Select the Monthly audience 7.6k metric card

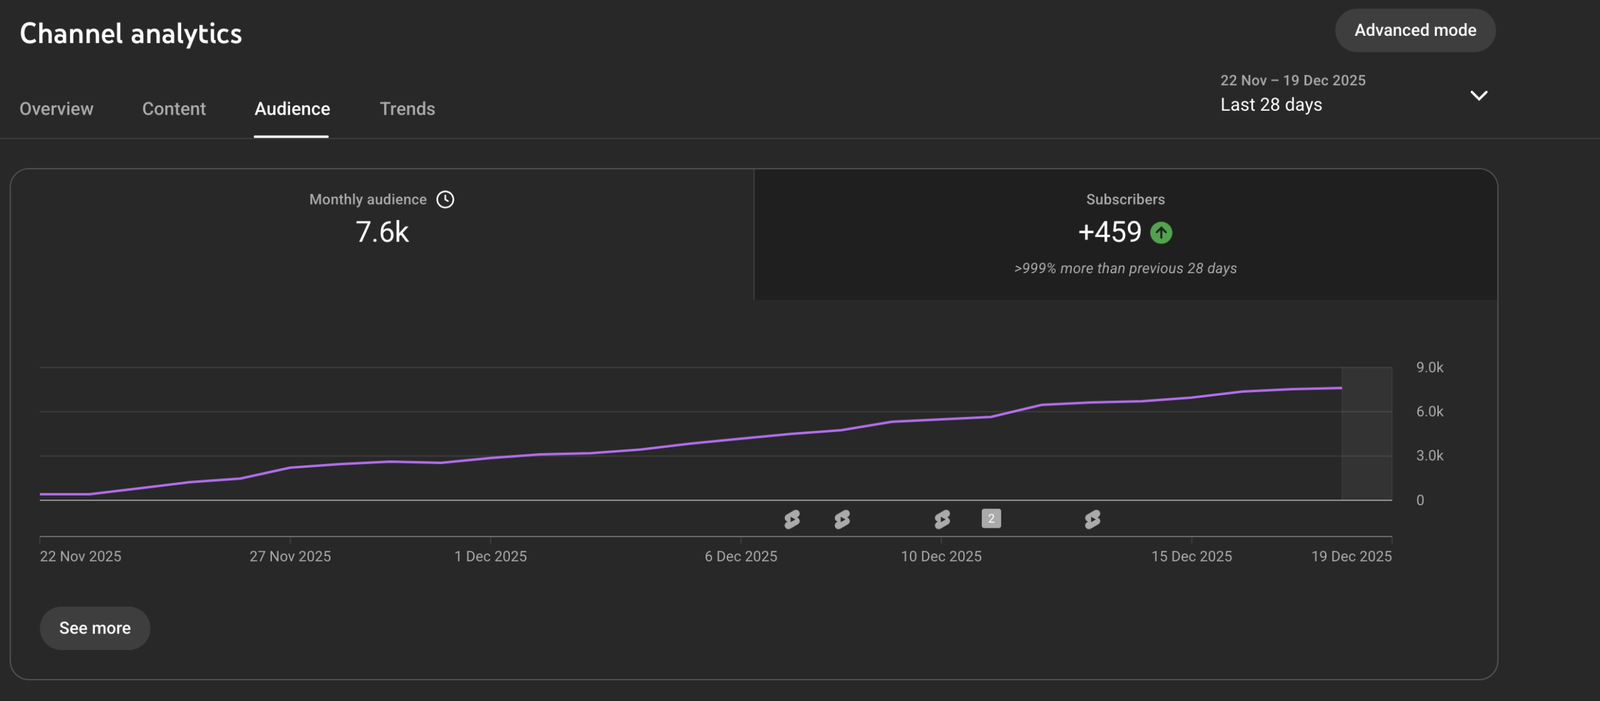click(382, 233)
